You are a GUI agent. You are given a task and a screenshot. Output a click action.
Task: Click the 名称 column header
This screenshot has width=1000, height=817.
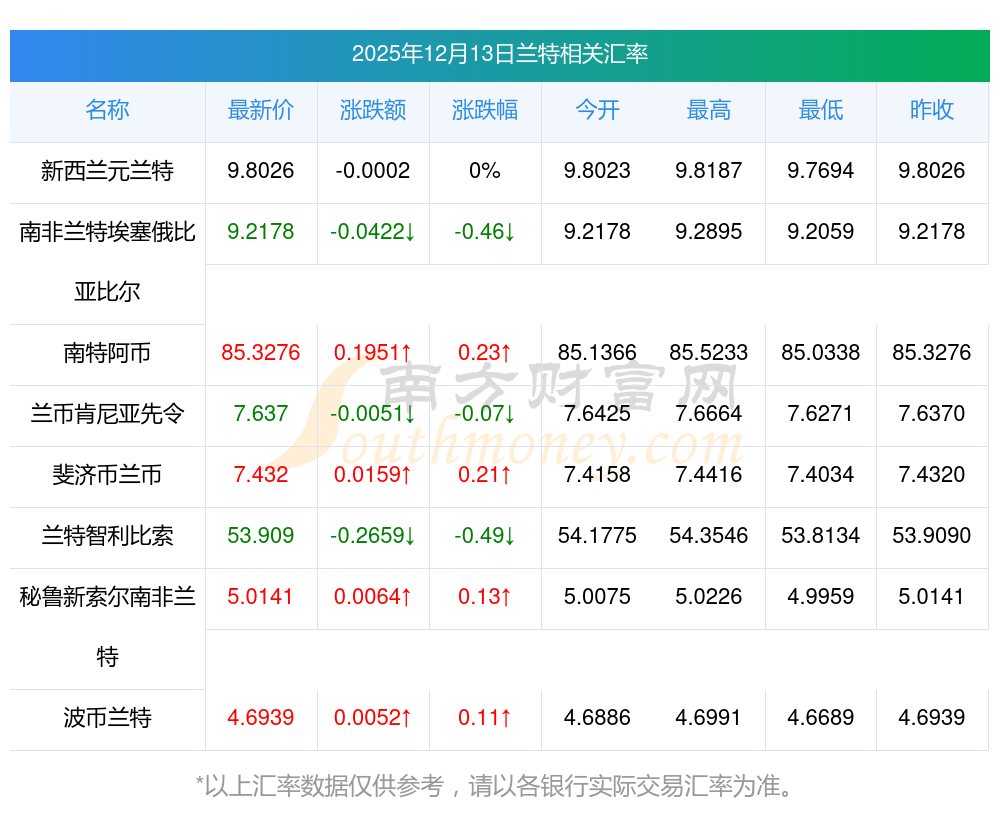click(107, 111)
